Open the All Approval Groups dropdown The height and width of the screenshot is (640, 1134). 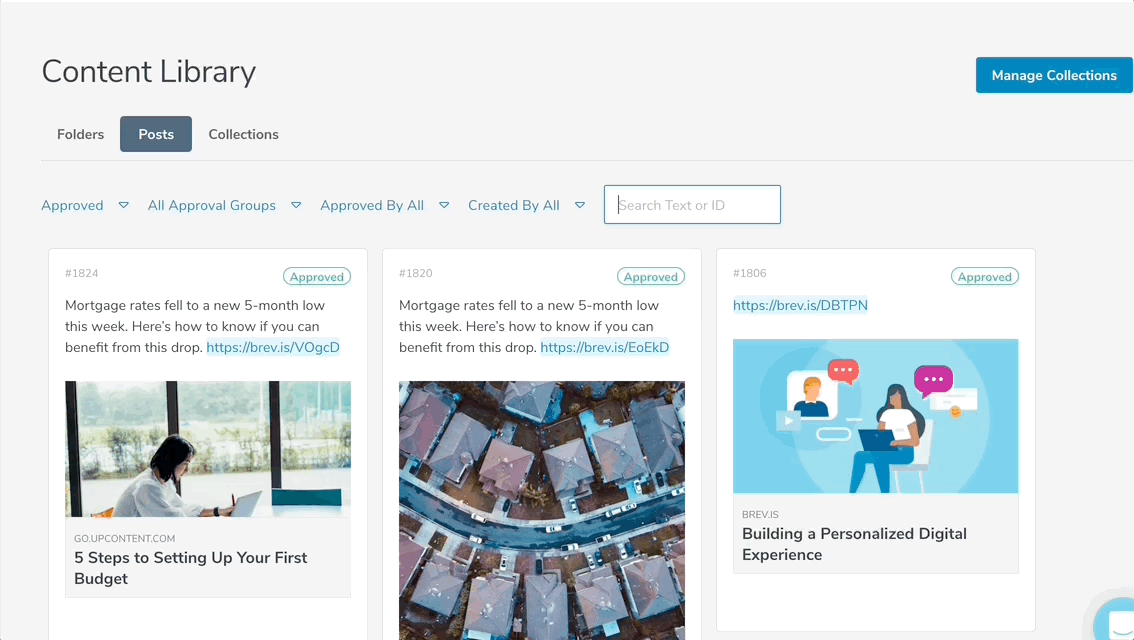(224, 205)
